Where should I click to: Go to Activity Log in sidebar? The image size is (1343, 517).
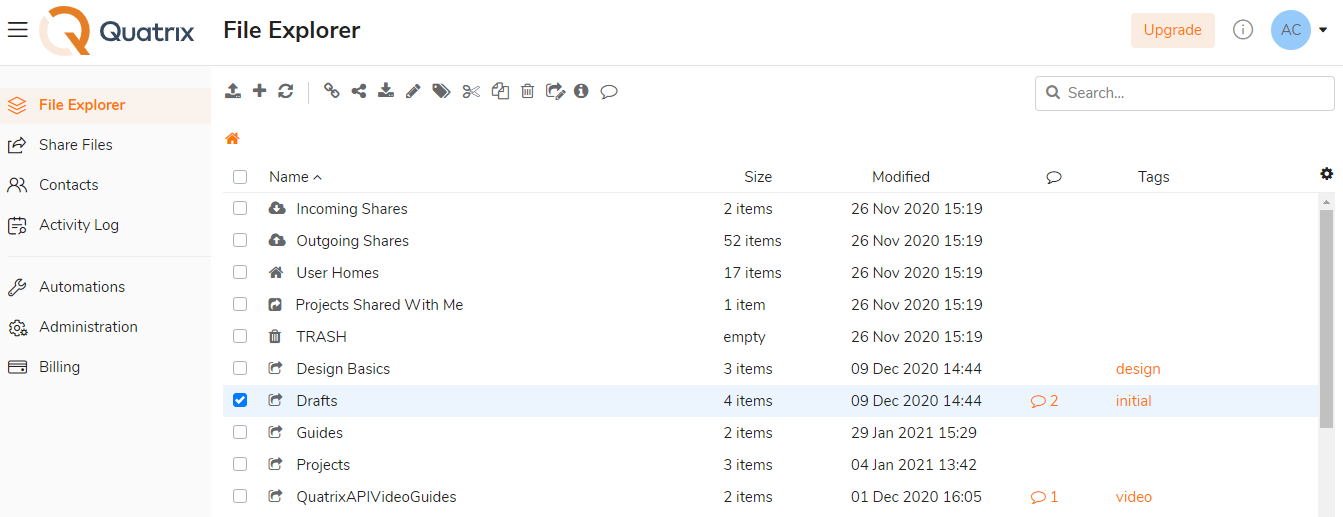point(79,225)
